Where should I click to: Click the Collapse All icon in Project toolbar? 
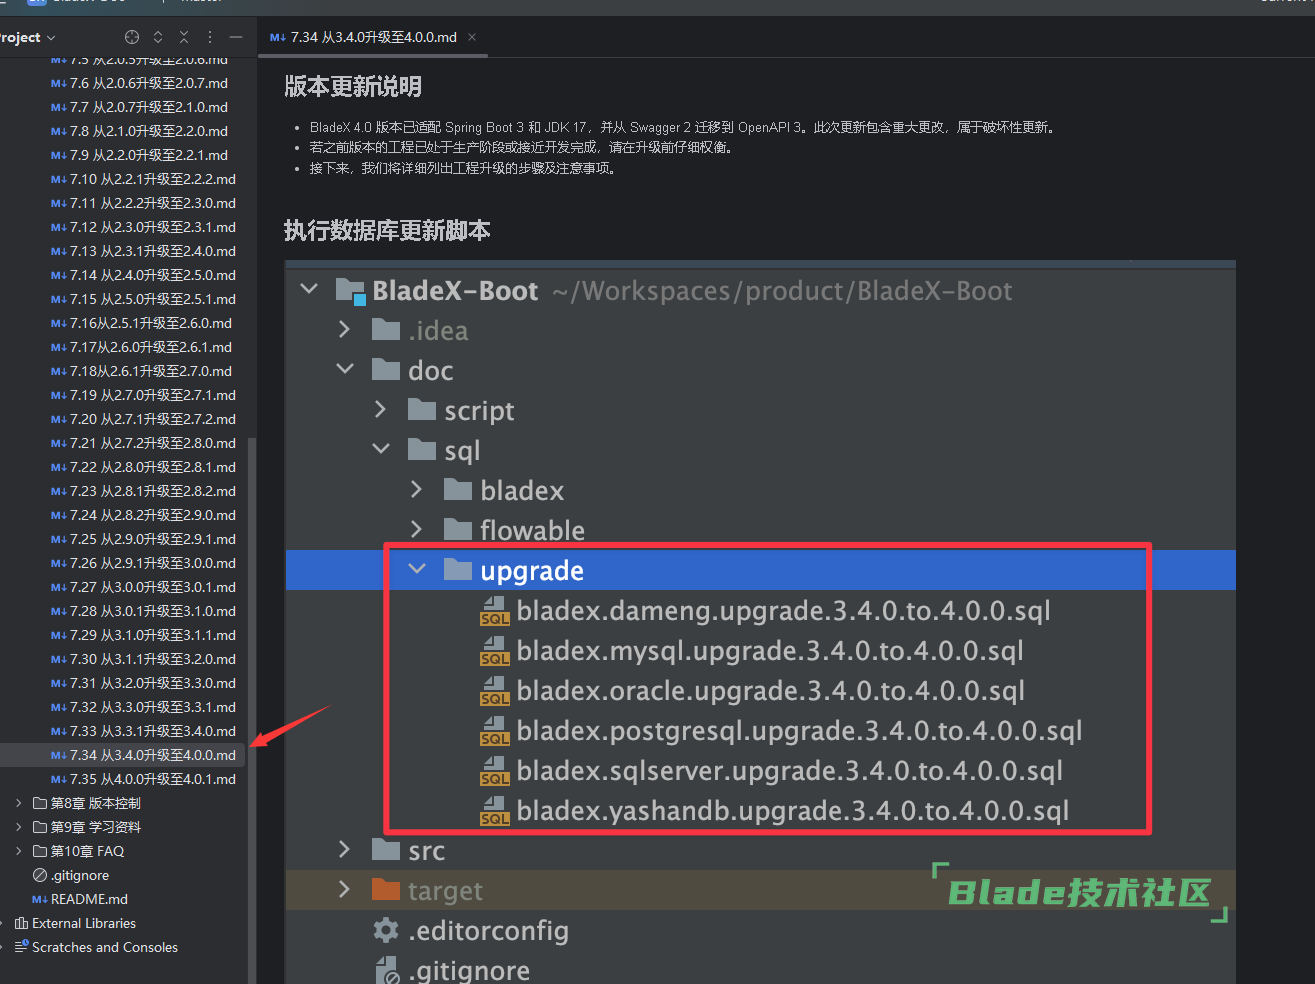click(x=184, y=37)
